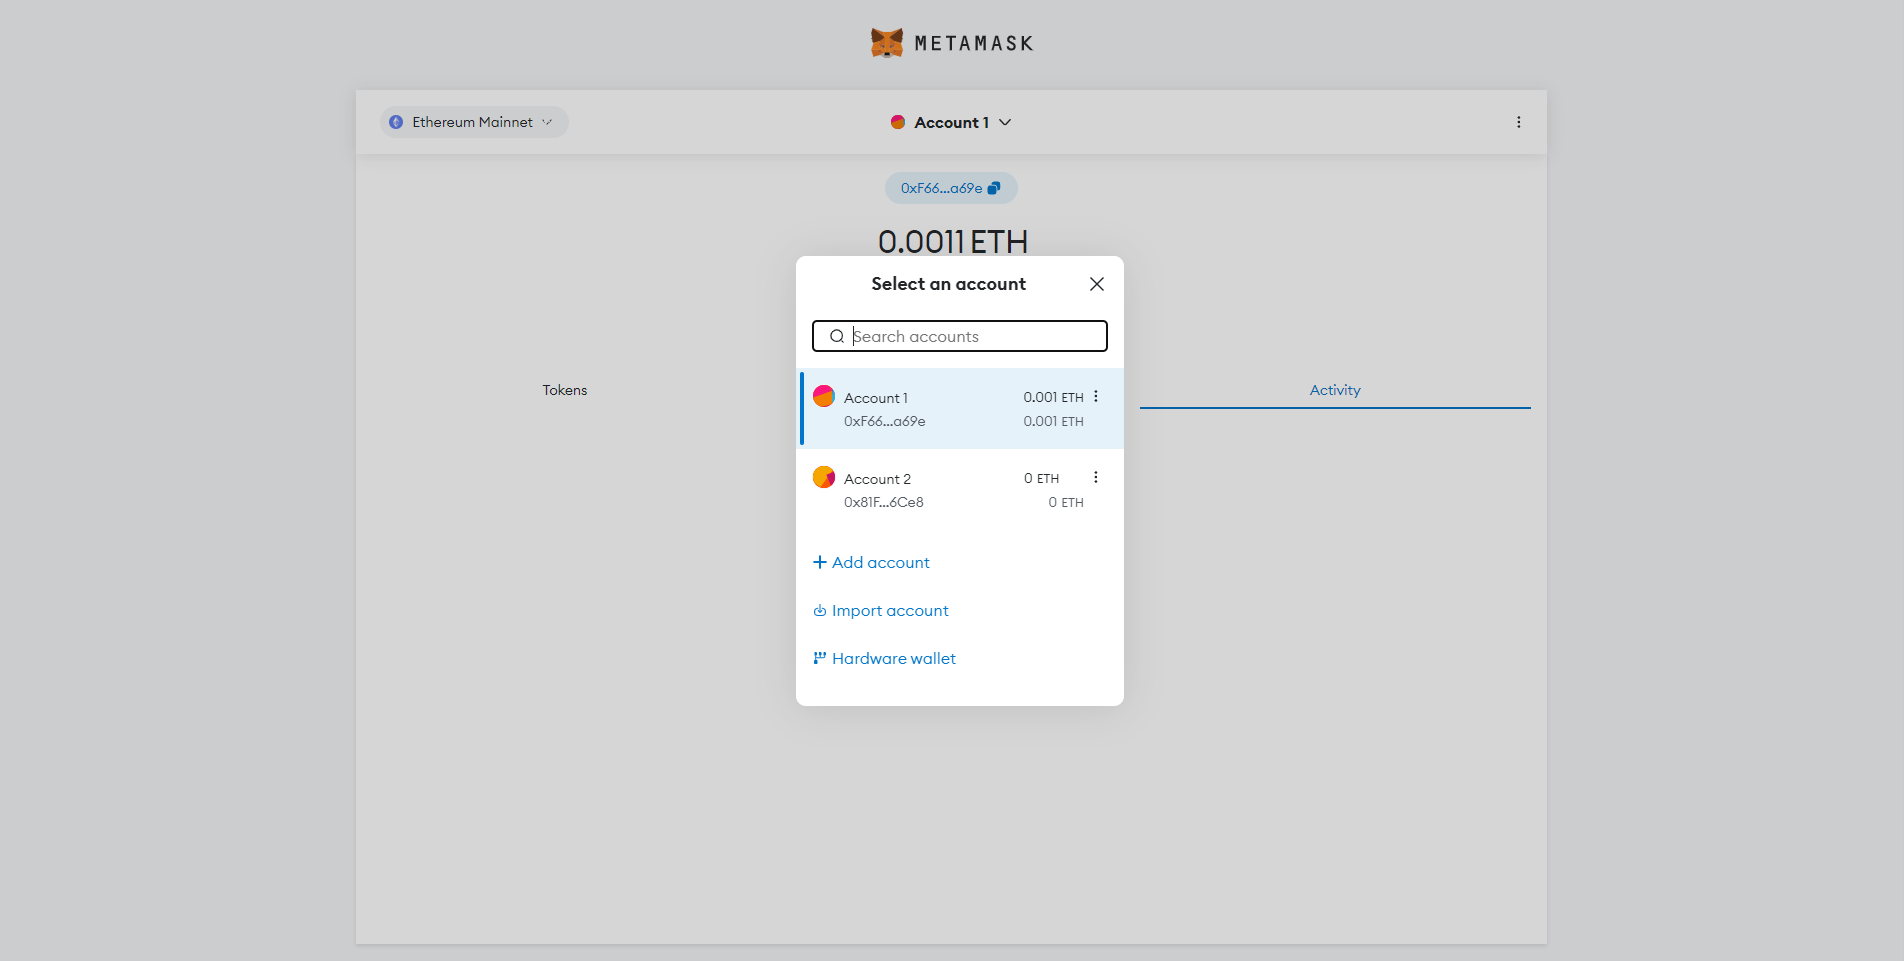Open the Ethereum Mainnet network dropdown

click(x=474, y=122)
